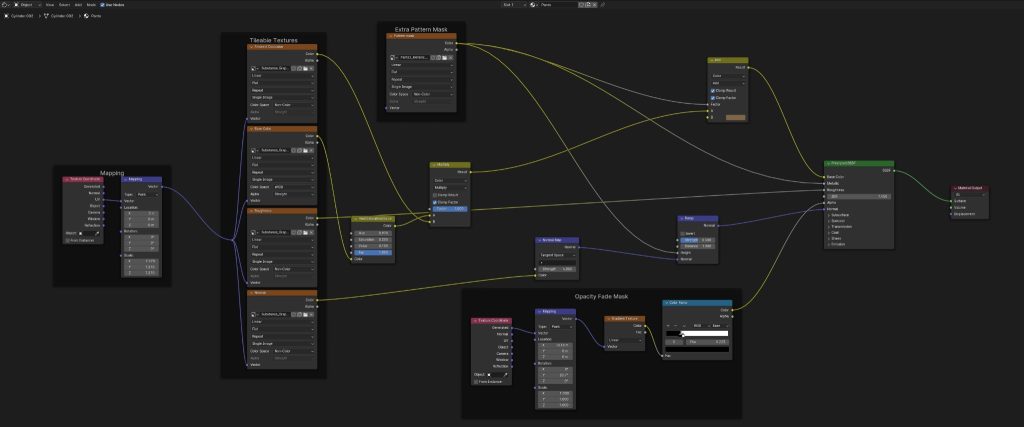Image resolution: width=1024 pixels, height=427 pixels.
Task: Open the Add menu
Action: coord(78,5)
